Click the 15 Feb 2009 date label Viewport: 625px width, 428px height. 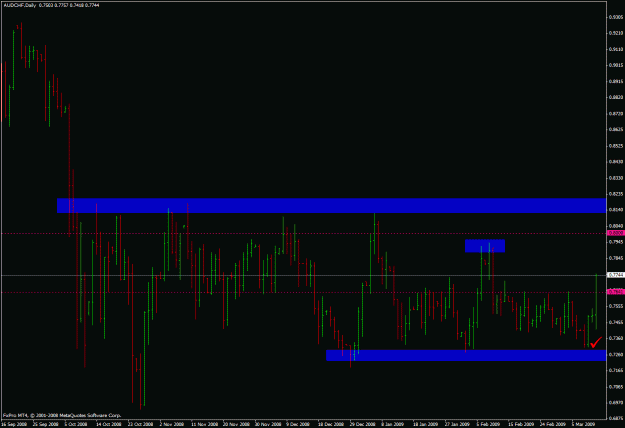click(x=521, y=424)
